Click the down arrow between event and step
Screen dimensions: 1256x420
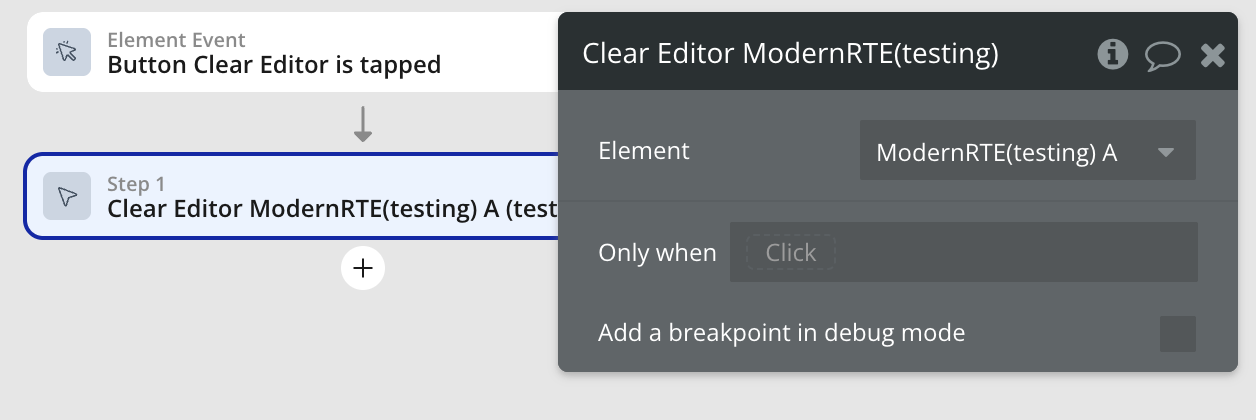pyautogui.click(x=363, y=123)
